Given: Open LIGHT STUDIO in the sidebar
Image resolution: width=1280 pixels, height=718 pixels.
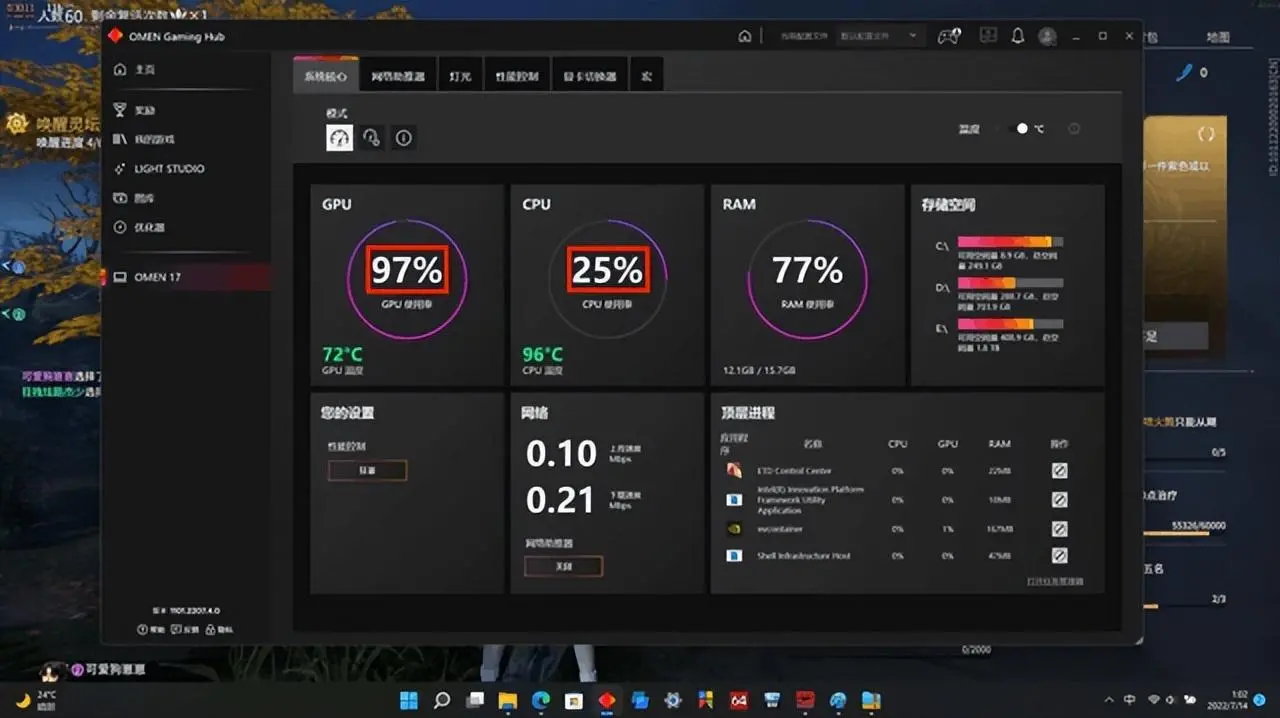Looking at the screenshot, I should (168, 169).
